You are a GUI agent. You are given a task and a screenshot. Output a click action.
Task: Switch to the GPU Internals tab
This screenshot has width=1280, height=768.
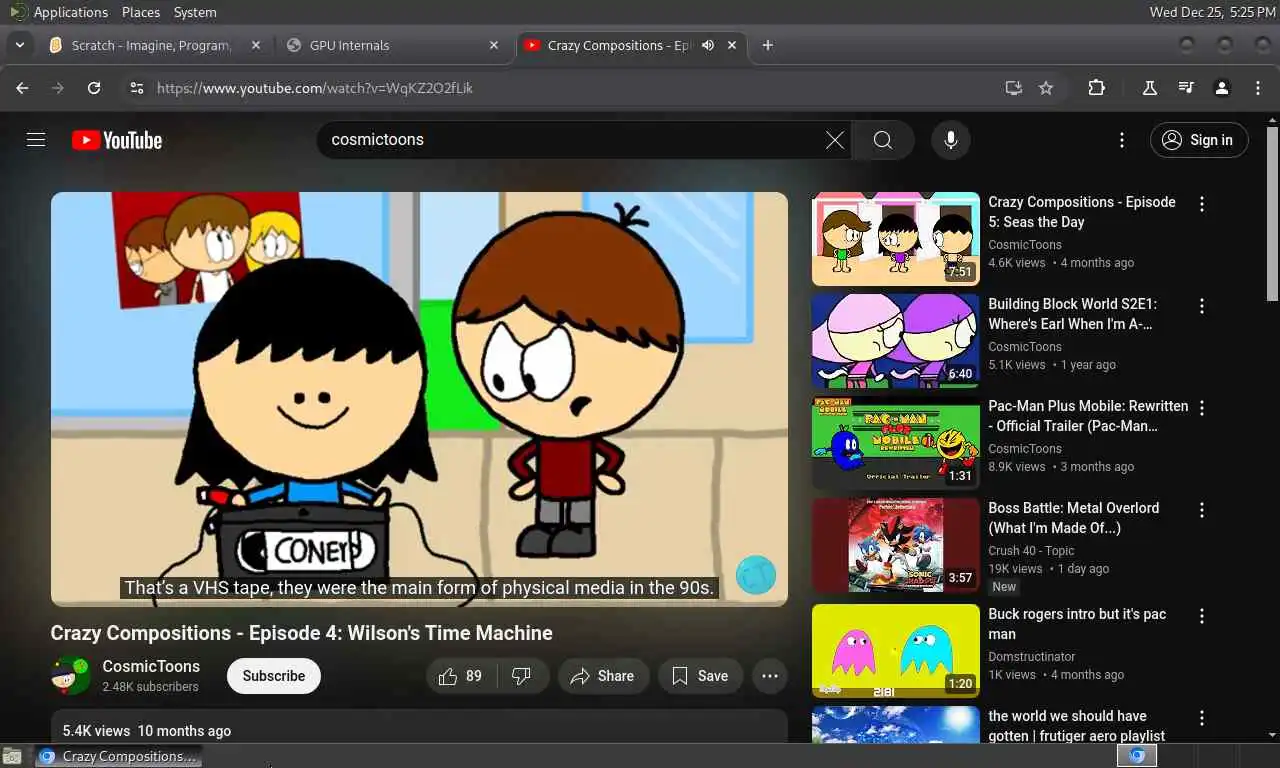(393, 45)
